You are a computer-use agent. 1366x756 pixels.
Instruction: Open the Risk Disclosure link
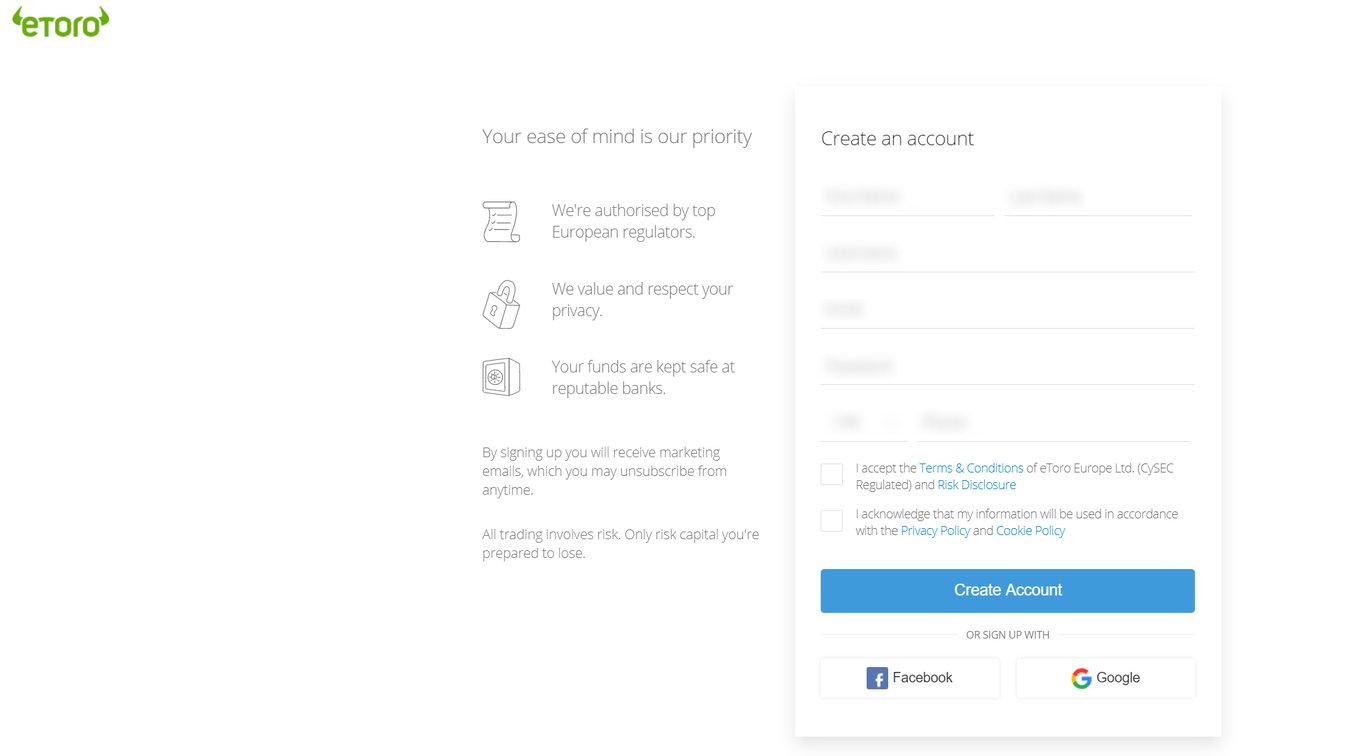click(976, 485)
